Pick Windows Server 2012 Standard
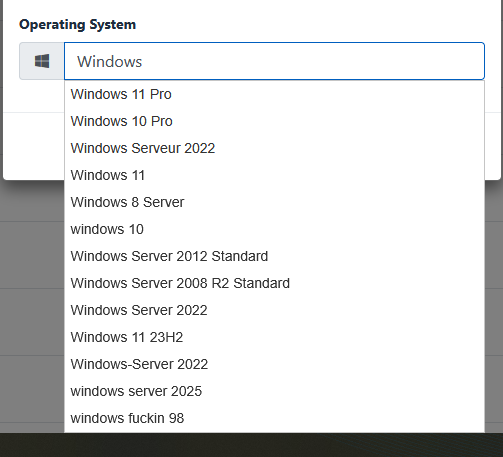This screenshot has height=457, width=503. [x=274, y=256]
